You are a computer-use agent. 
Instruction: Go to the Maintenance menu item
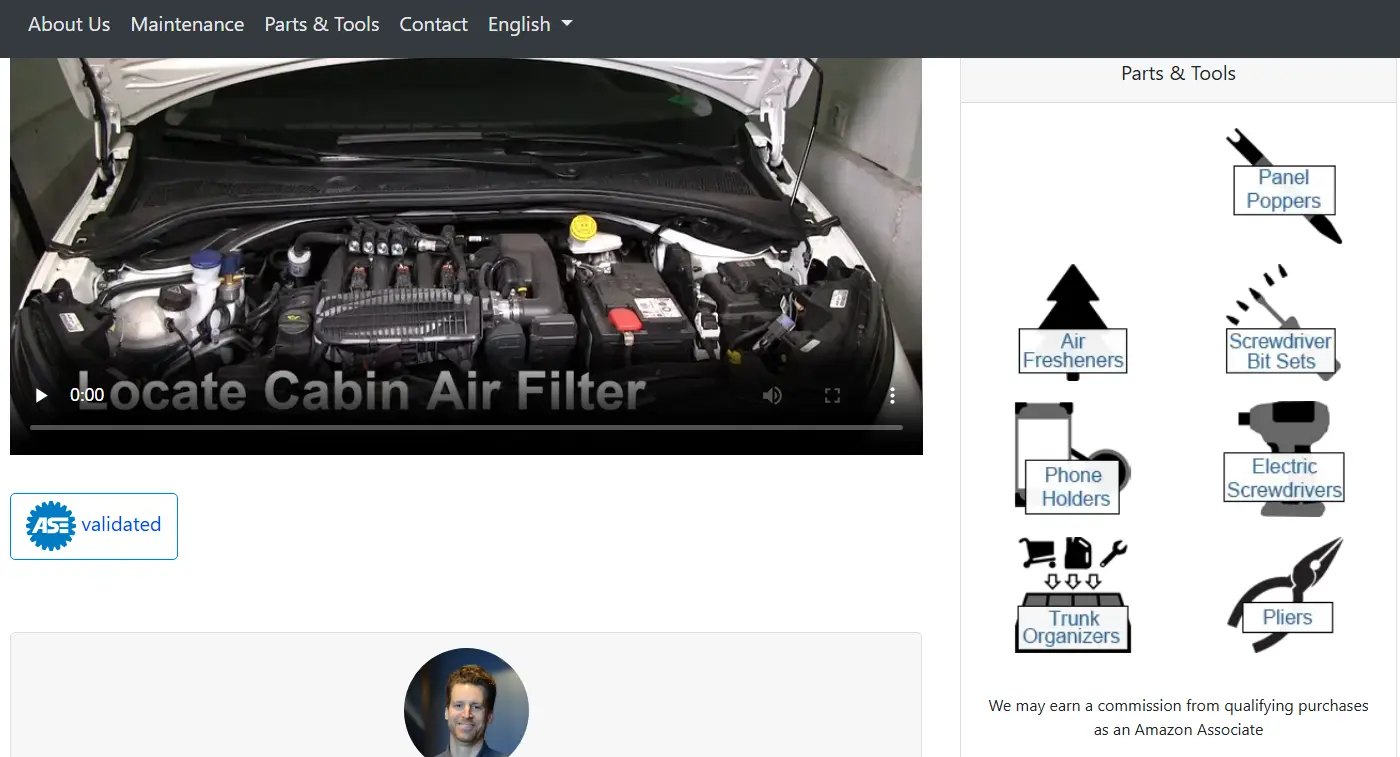click(187, 24)
